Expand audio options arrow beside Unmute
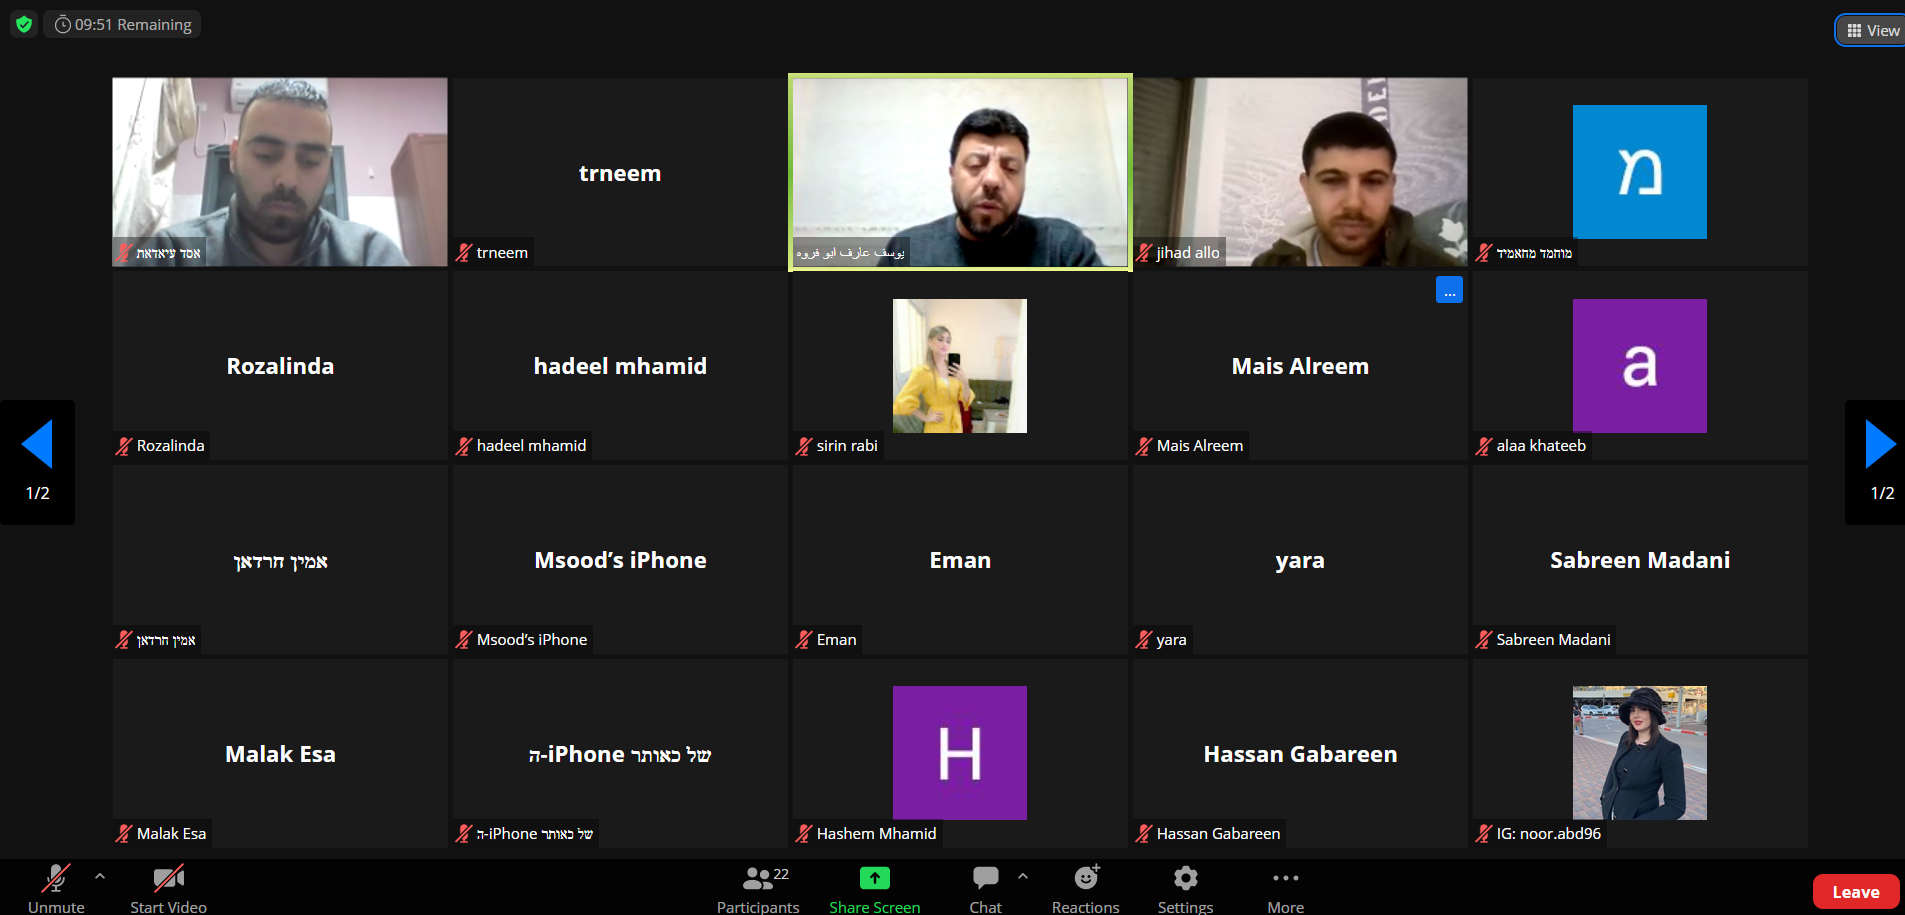 pos(100,876)
